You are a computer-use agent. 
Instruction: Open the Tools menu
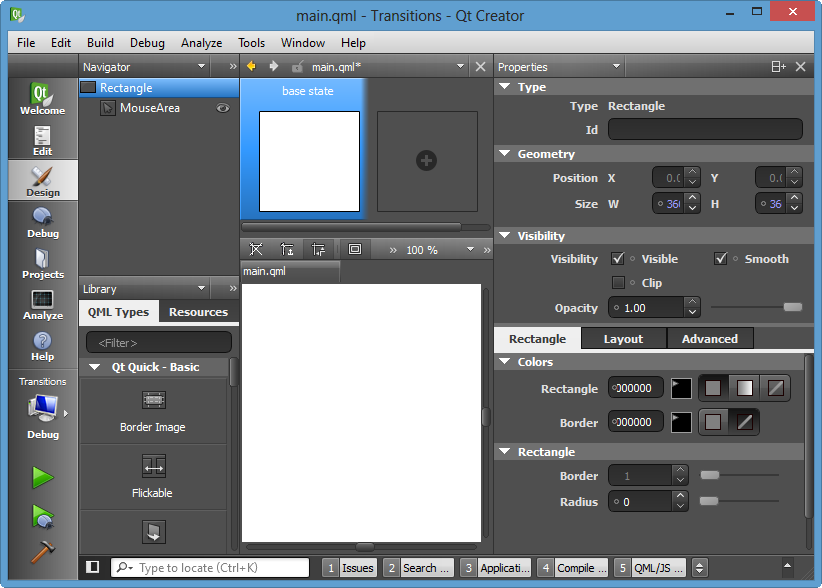(x=251, y=43)
